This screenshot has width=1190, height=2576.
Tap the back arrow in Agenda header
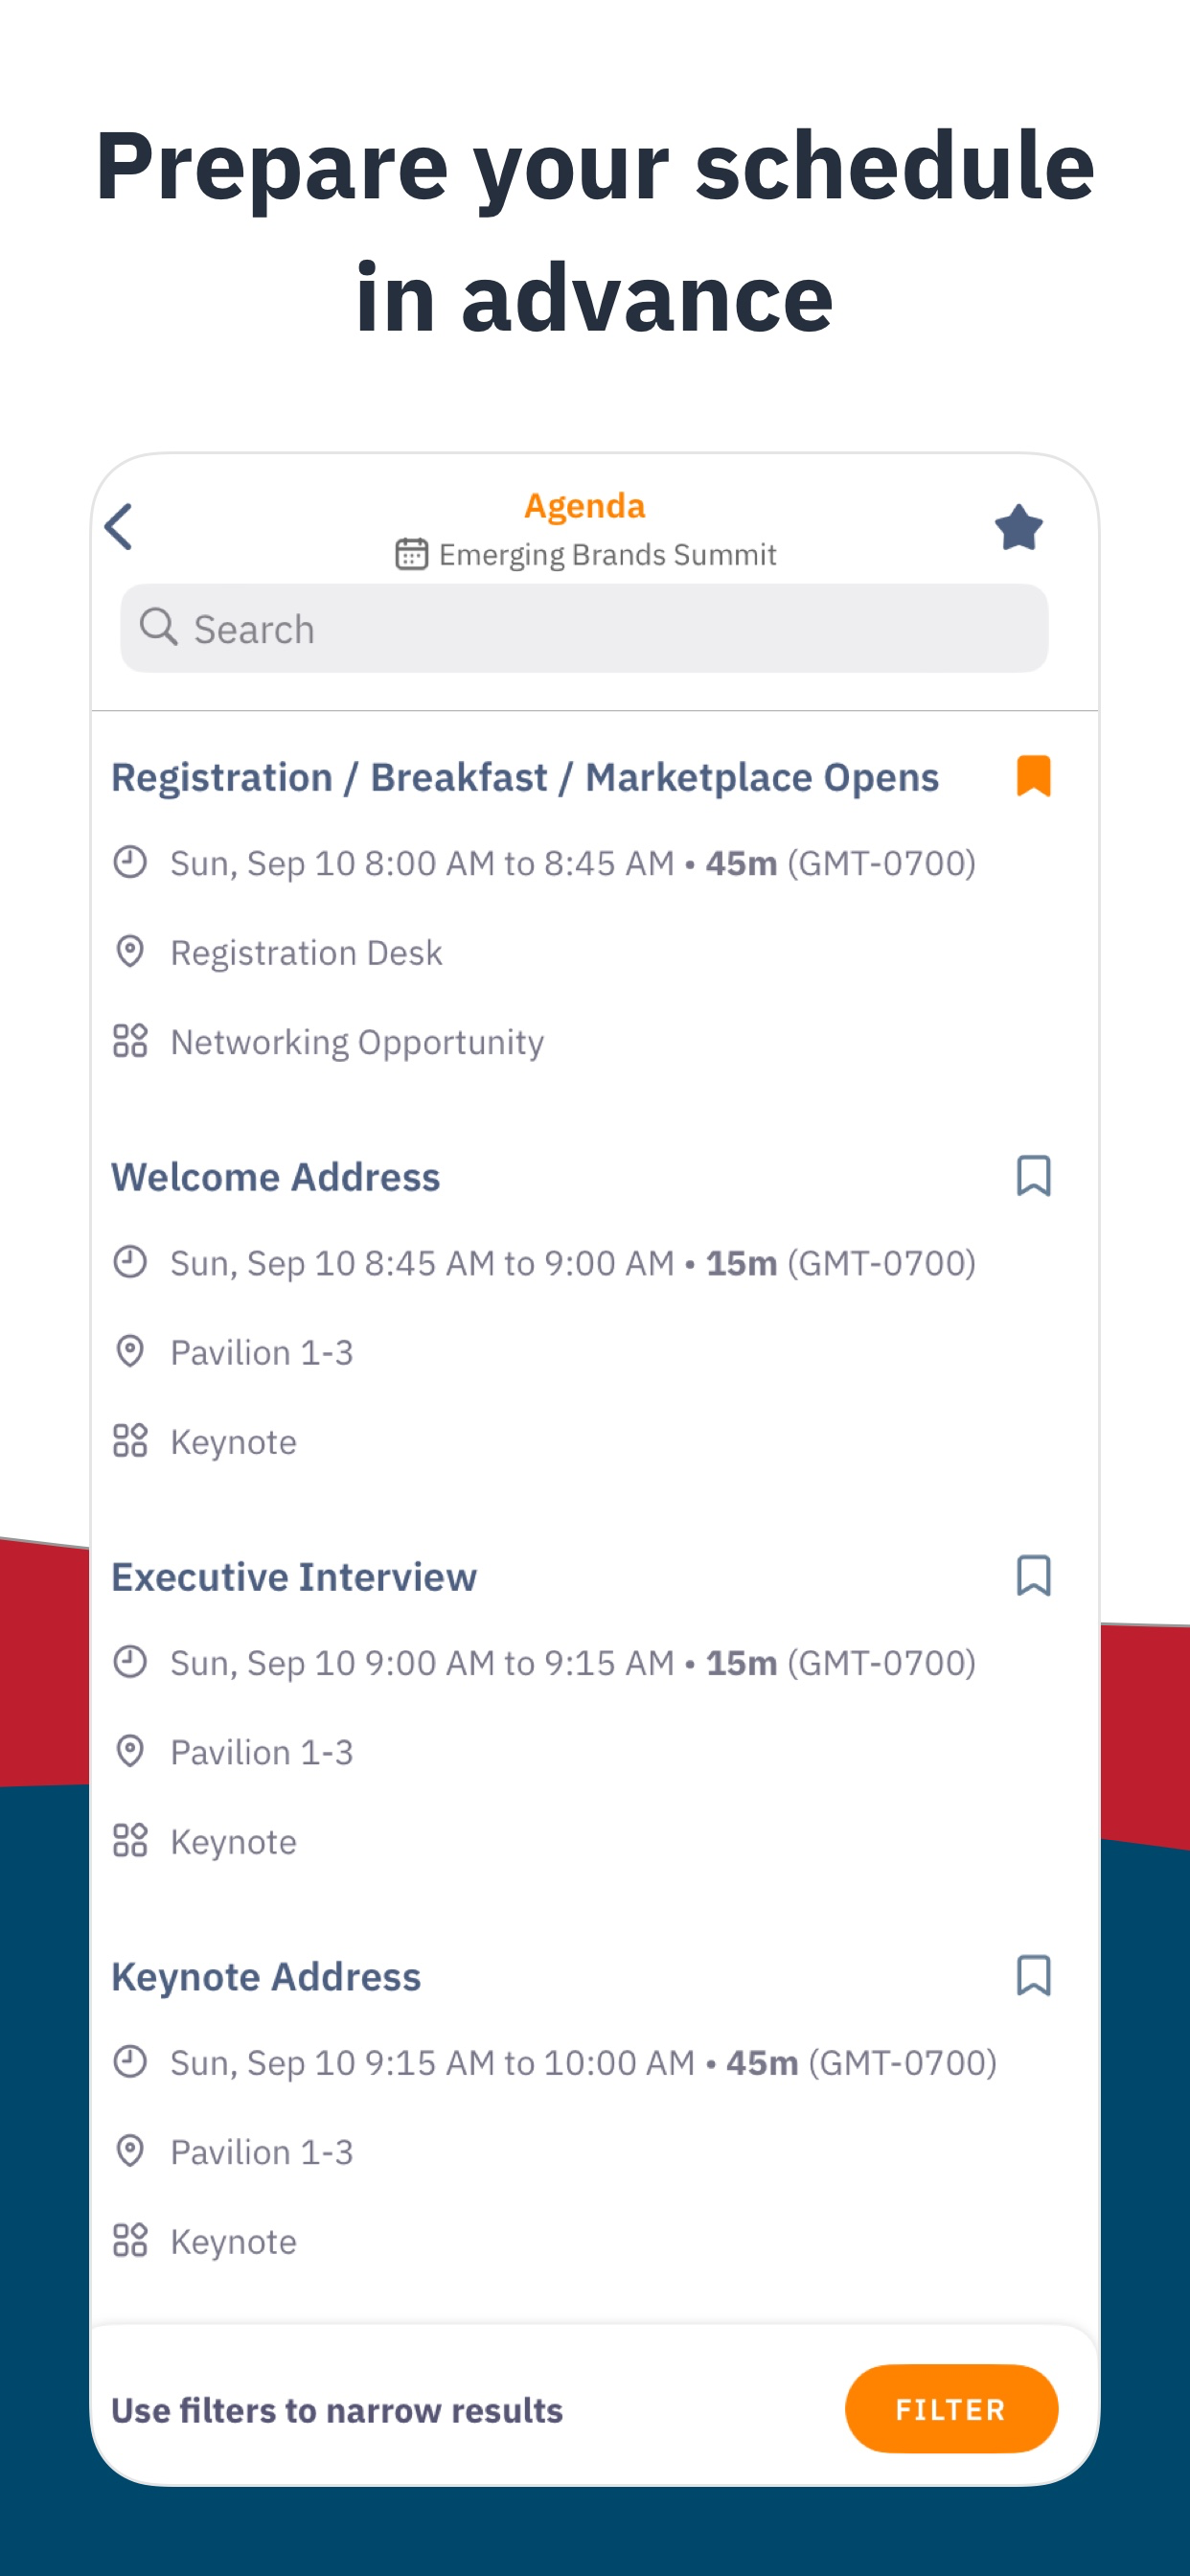119,527
